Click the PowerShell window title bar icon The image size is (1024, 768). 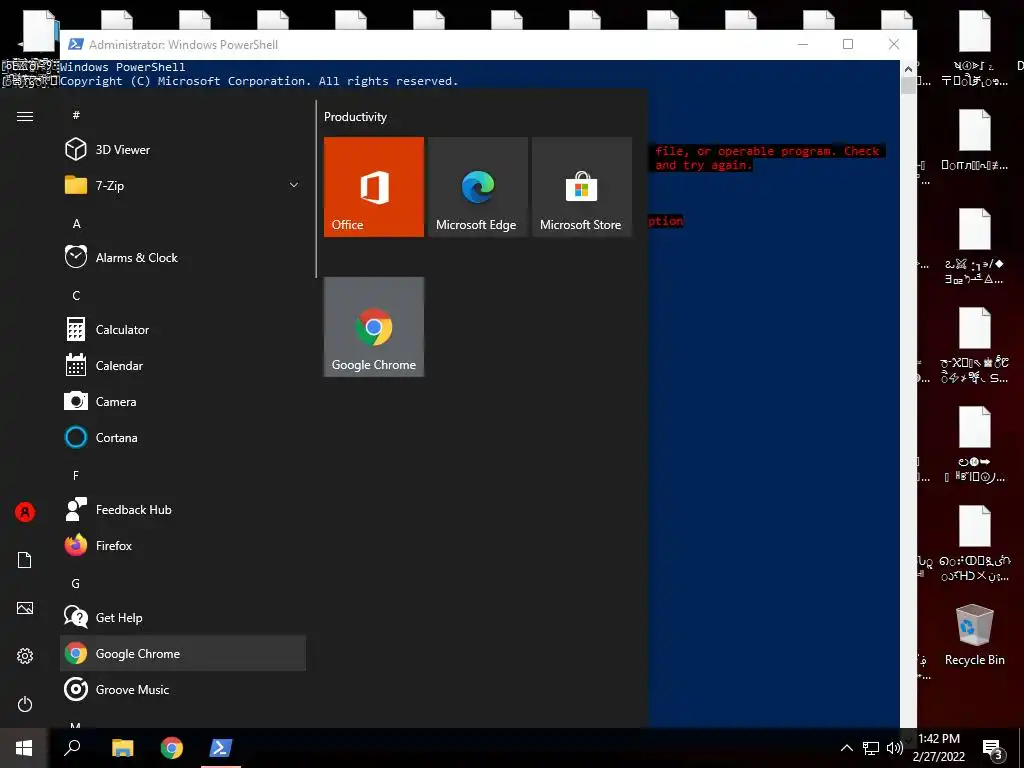coord(76,44)
